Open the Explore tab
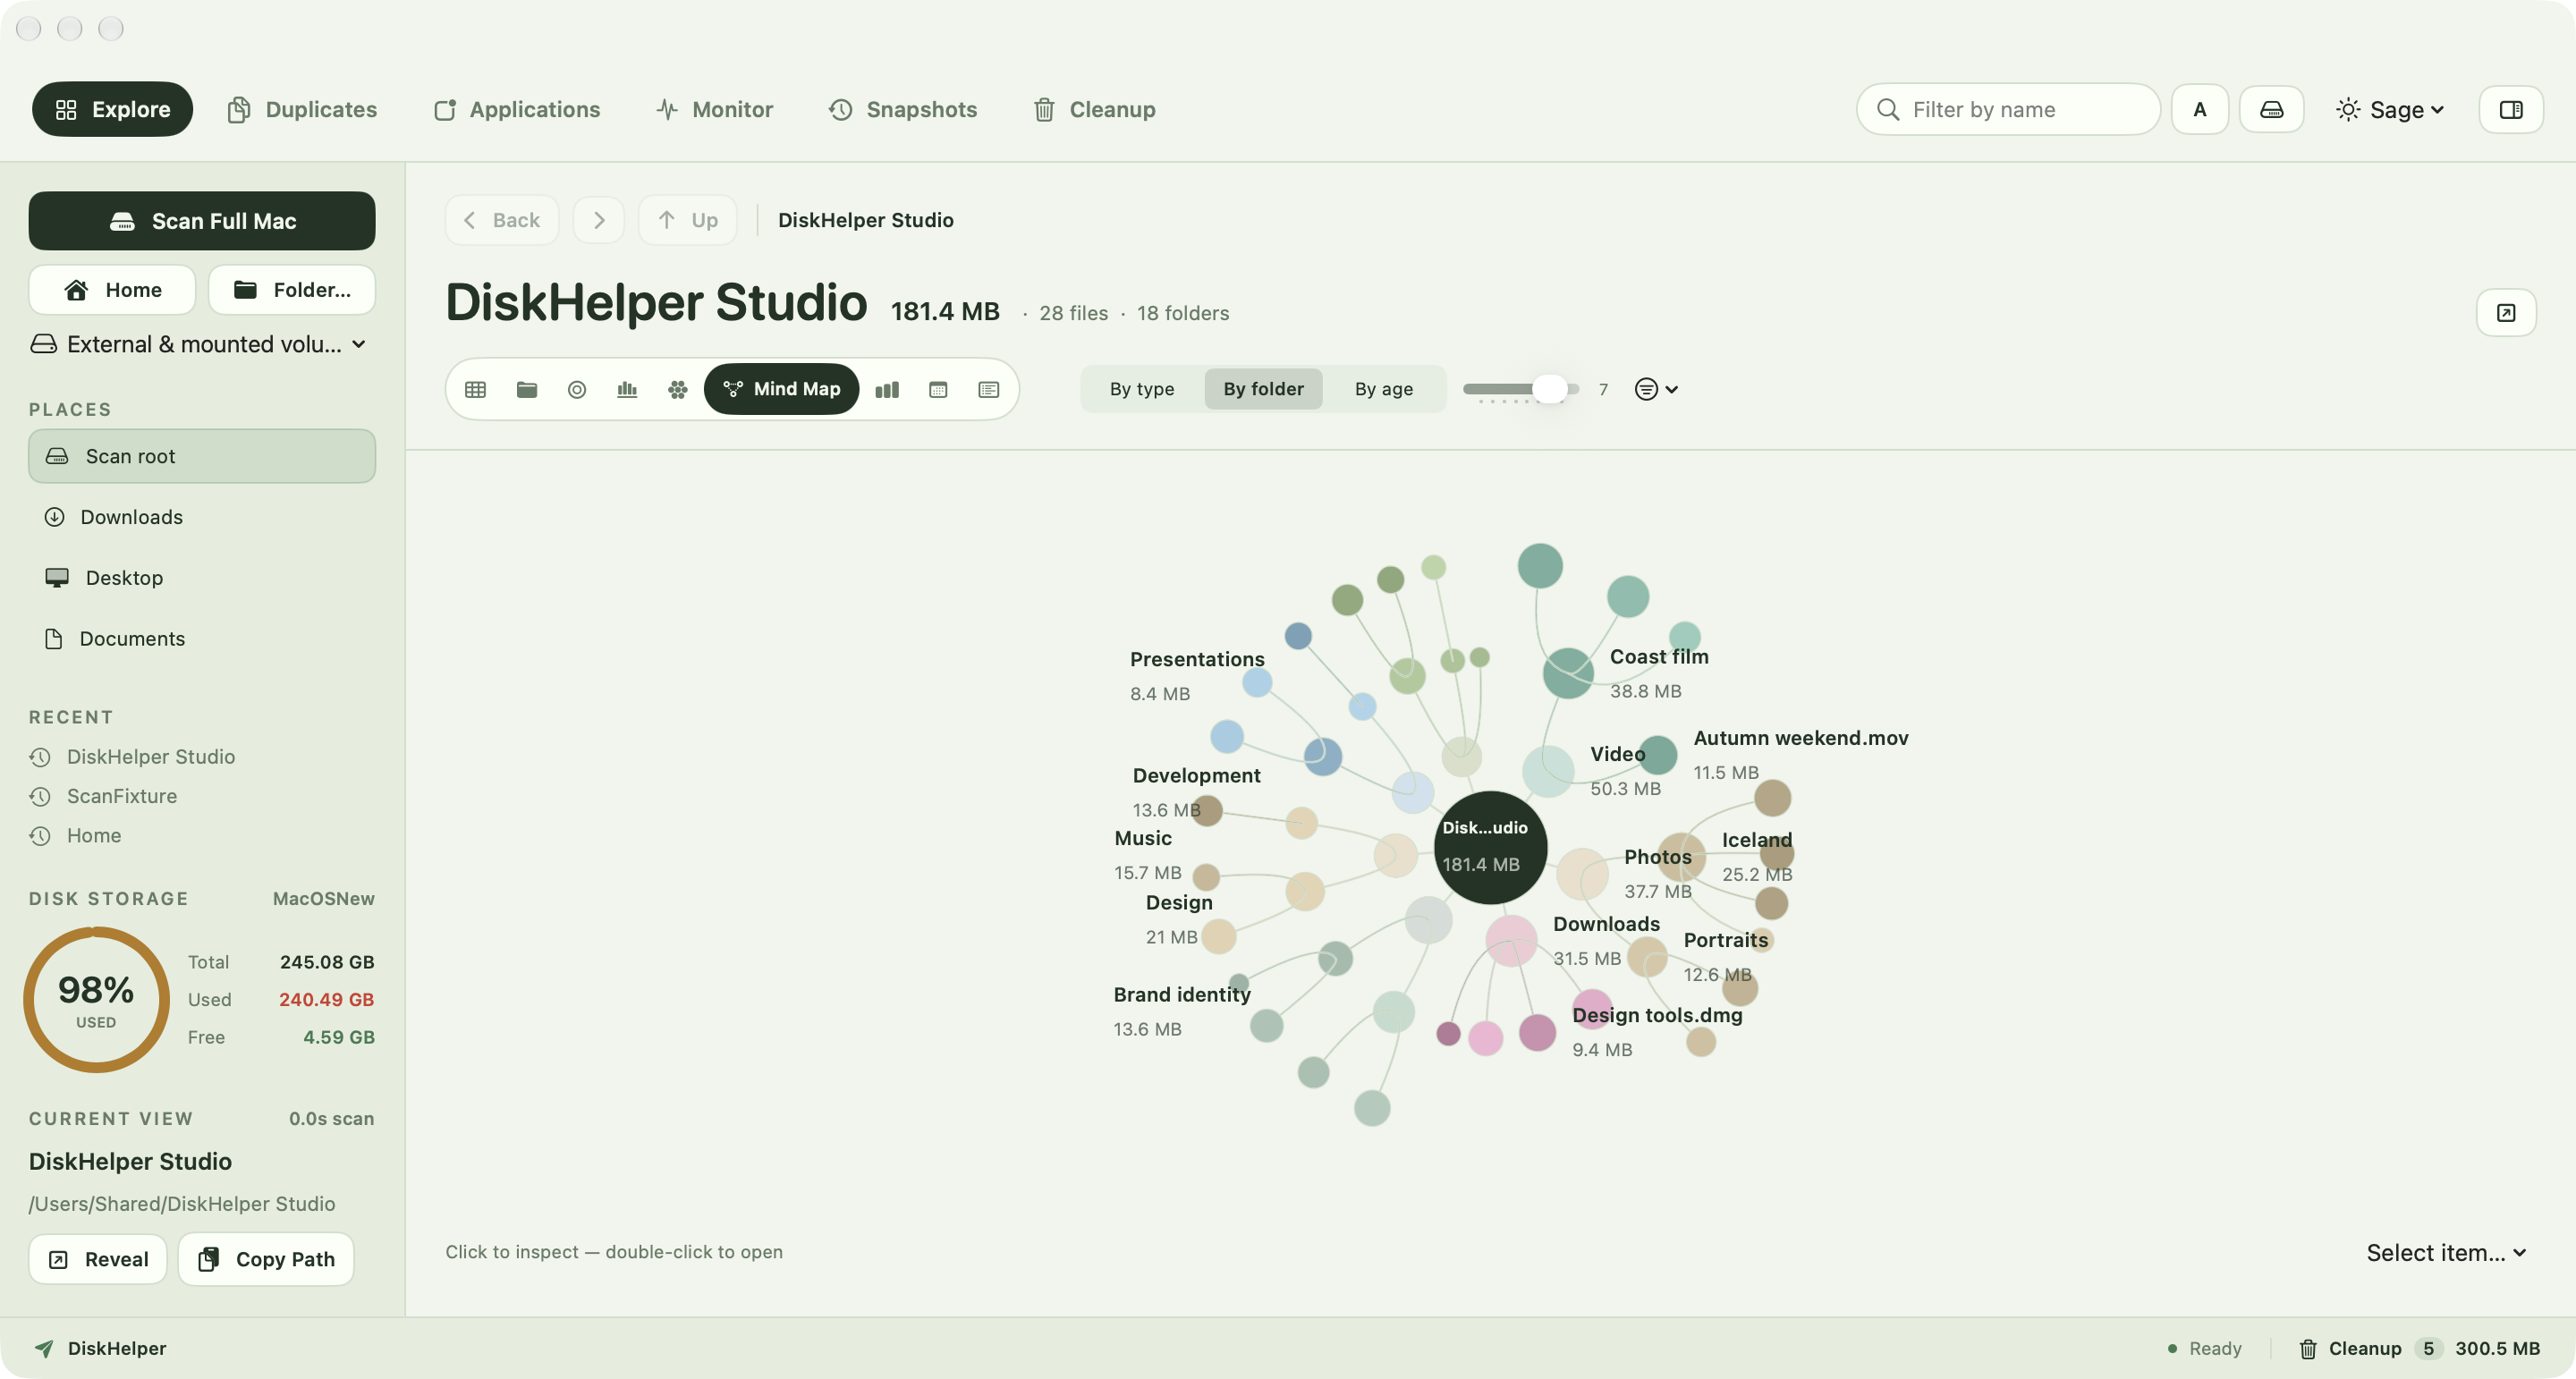This screenshot has width=2576, height=1379. [112, 109]
